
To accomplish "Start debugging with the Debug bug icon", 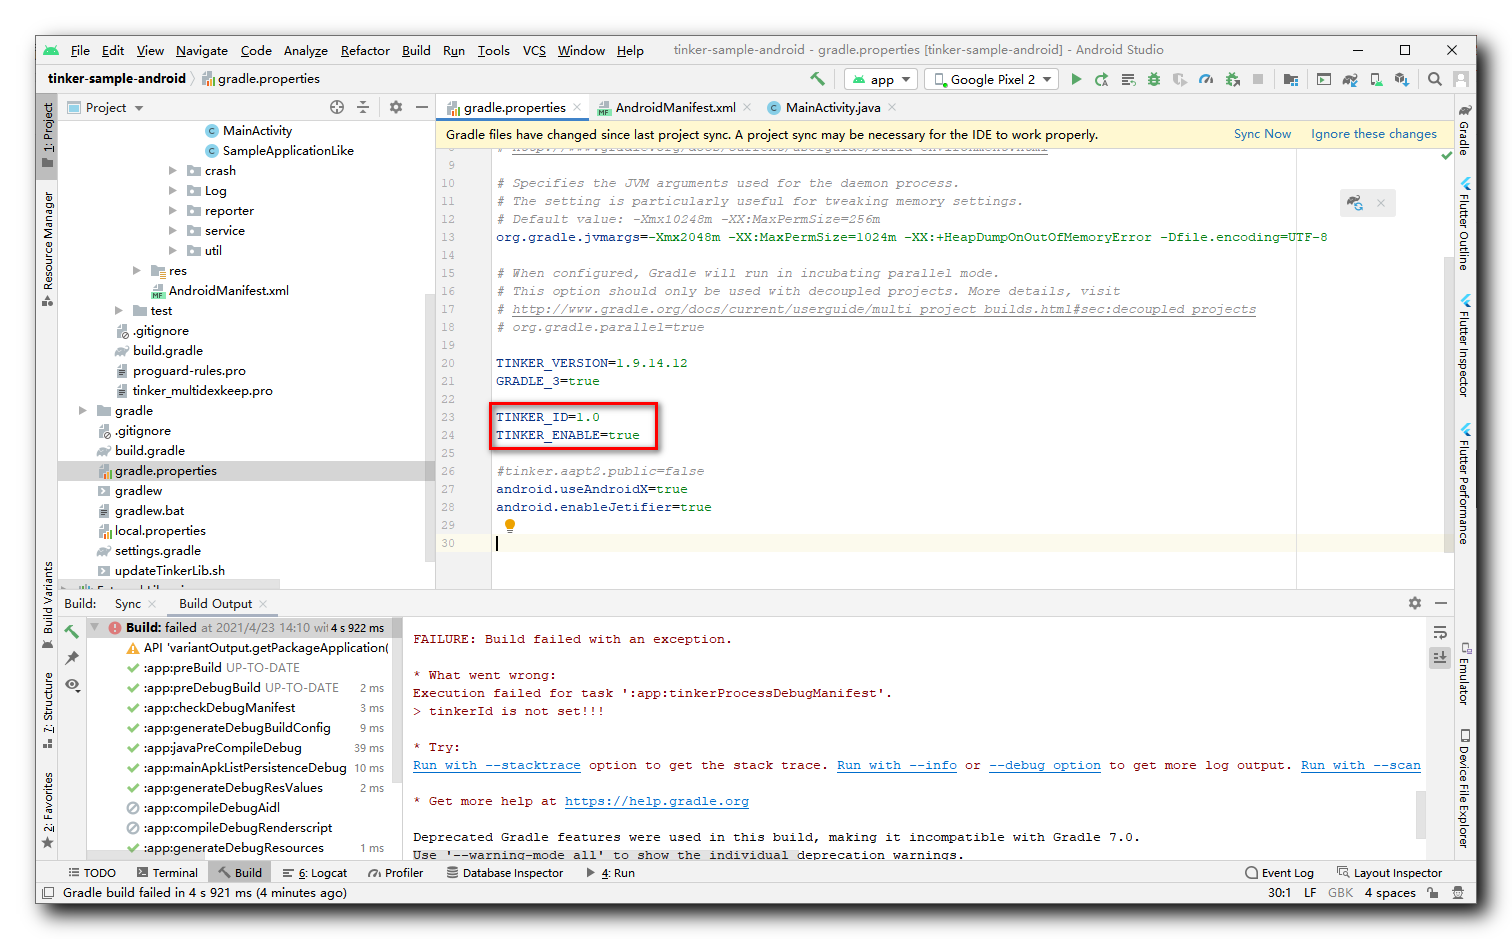I will point(1154,78).
